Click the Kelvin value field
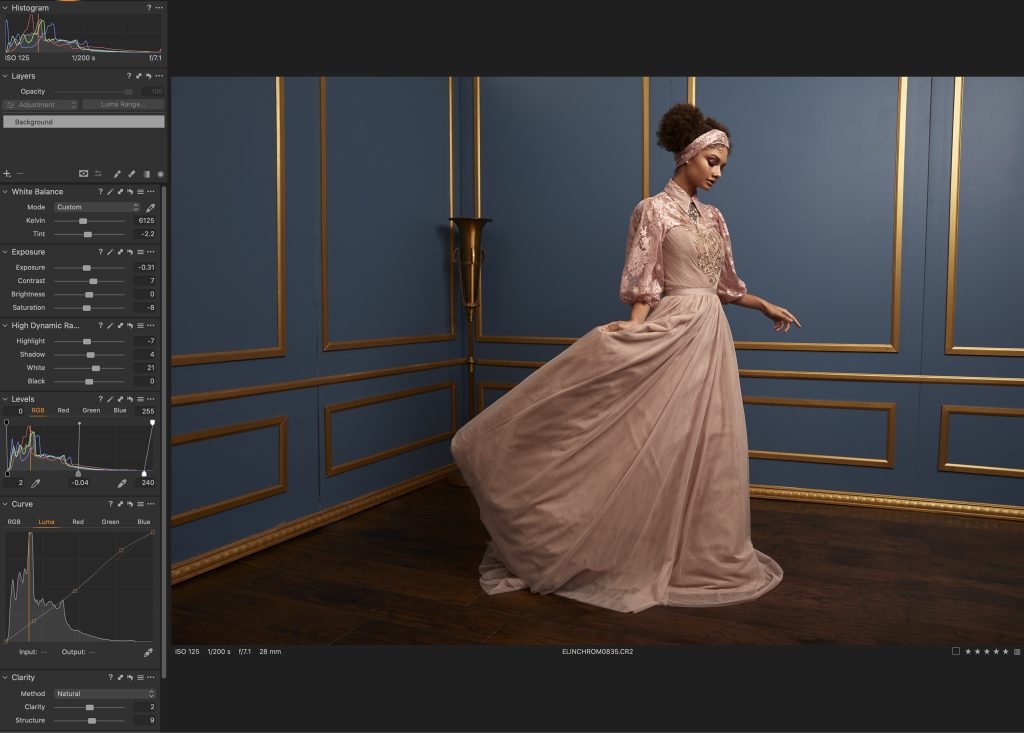 (x=146, y=220)
